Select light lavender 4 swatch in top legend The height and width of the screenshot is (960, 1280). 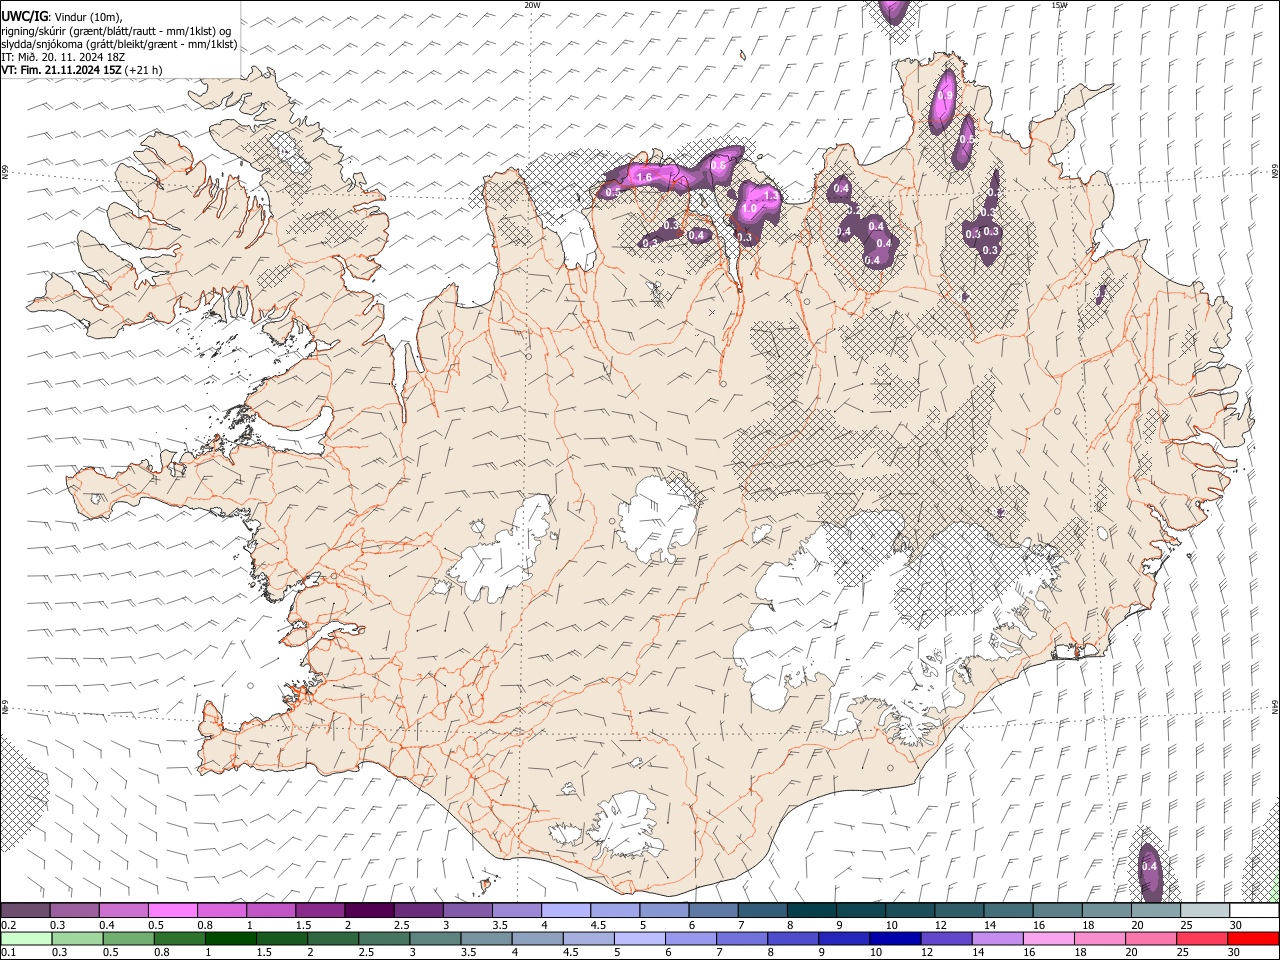point(566,910)
